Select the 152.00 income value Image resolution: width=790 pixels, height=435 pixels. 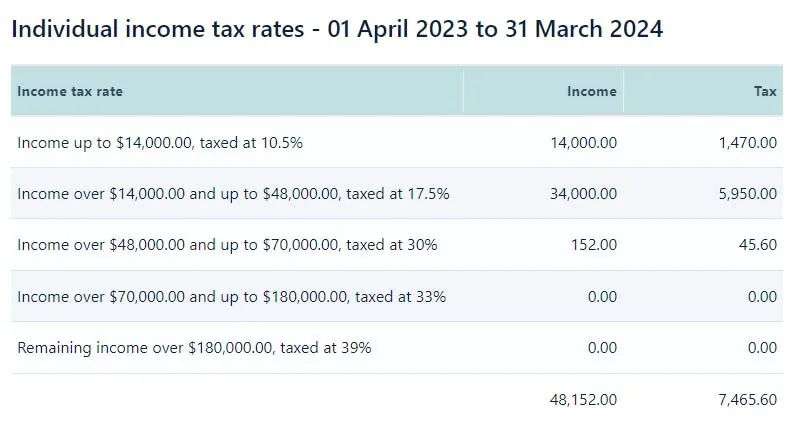pos(594,245)
